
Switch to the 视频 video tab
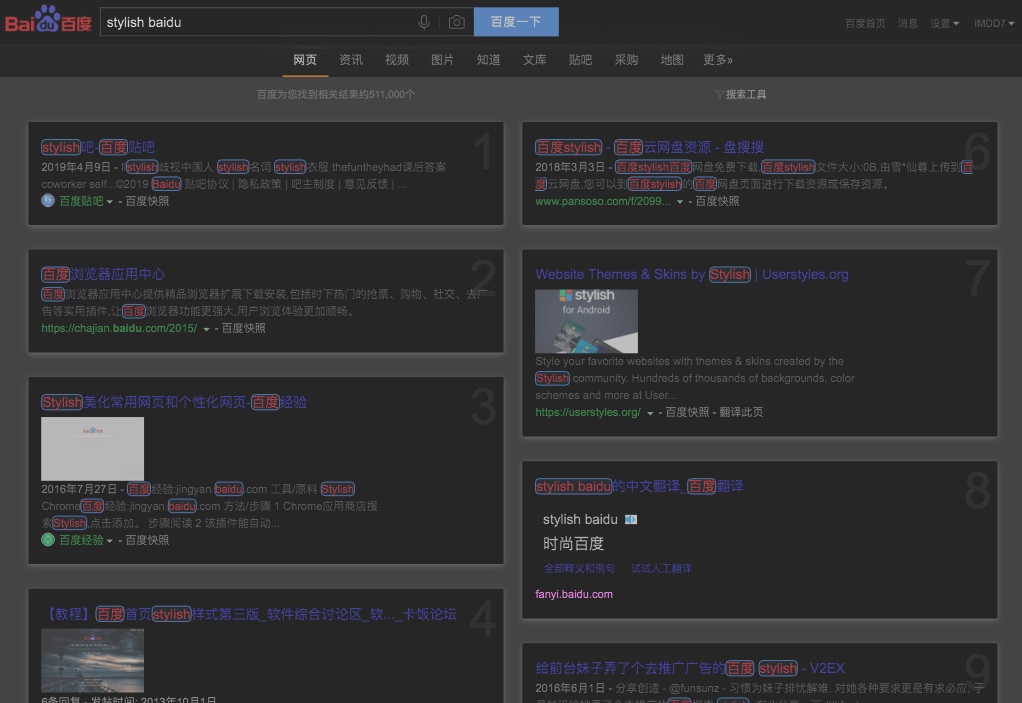click(396, 60)
